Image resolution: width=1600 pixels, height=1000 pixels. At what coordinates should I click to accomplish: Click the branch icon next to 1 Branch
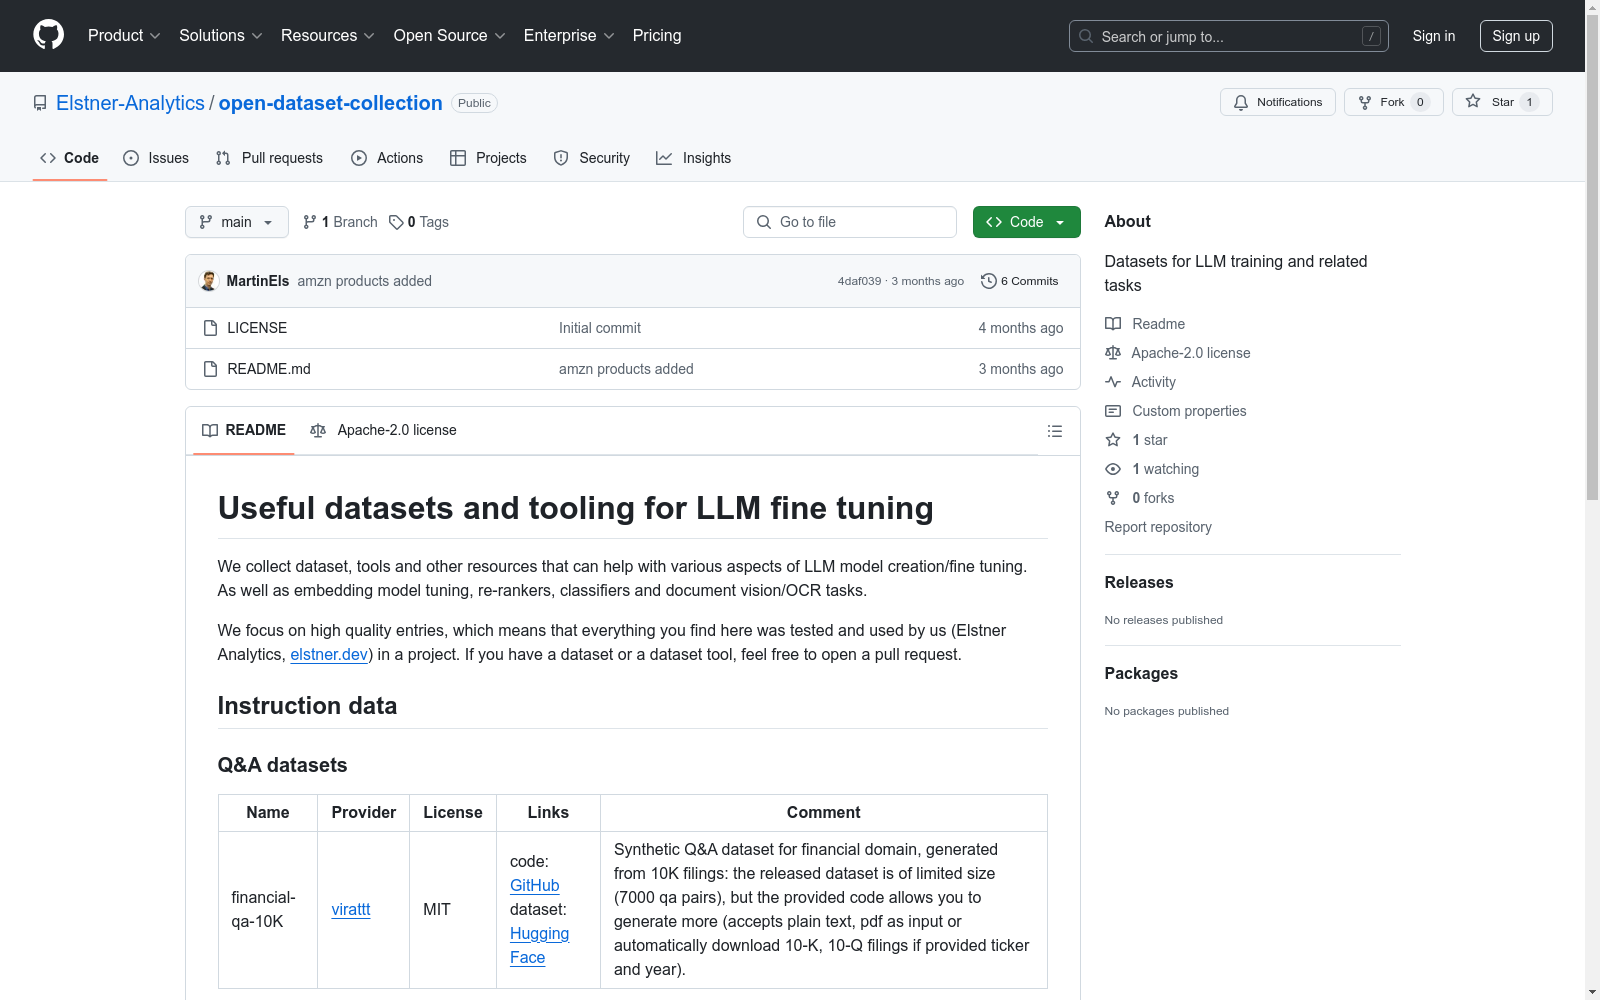click(x=310, y=222)
